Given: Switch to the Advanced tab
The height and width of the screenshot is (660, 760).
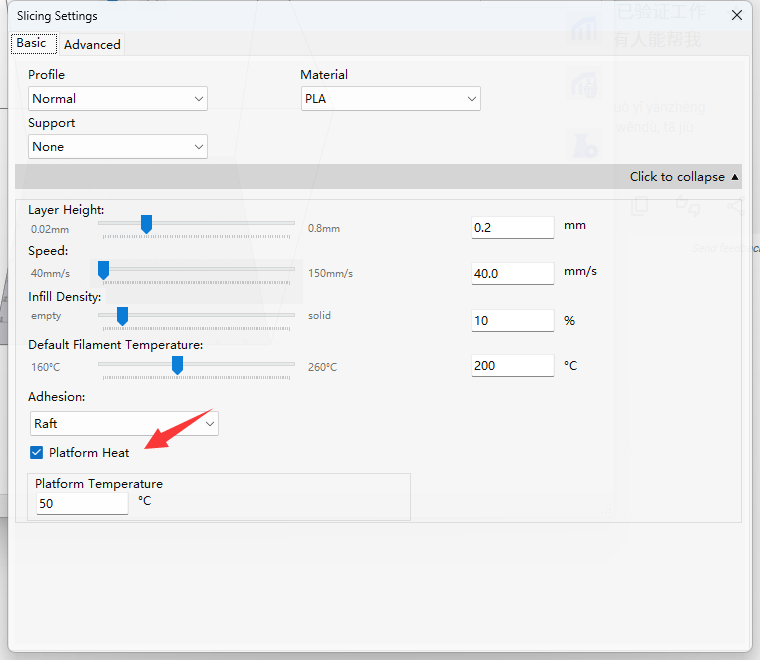Looking at the screenshot, I should point(92,44).
